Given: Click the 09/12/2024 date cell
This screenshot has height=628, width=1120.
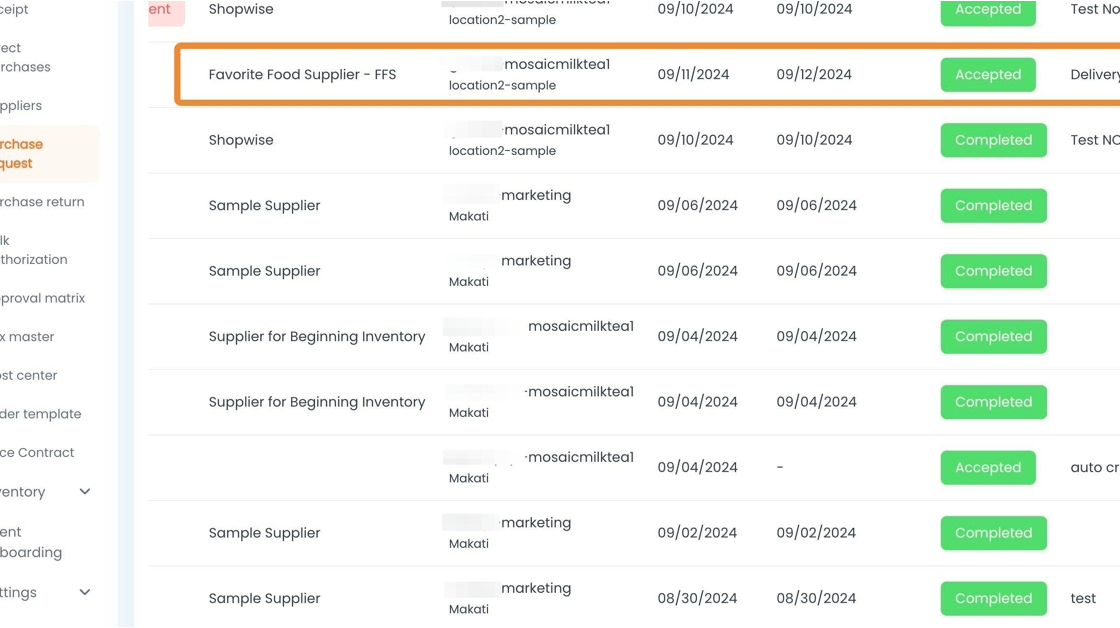Looking at the screenshot, I should tap(814, 75).
